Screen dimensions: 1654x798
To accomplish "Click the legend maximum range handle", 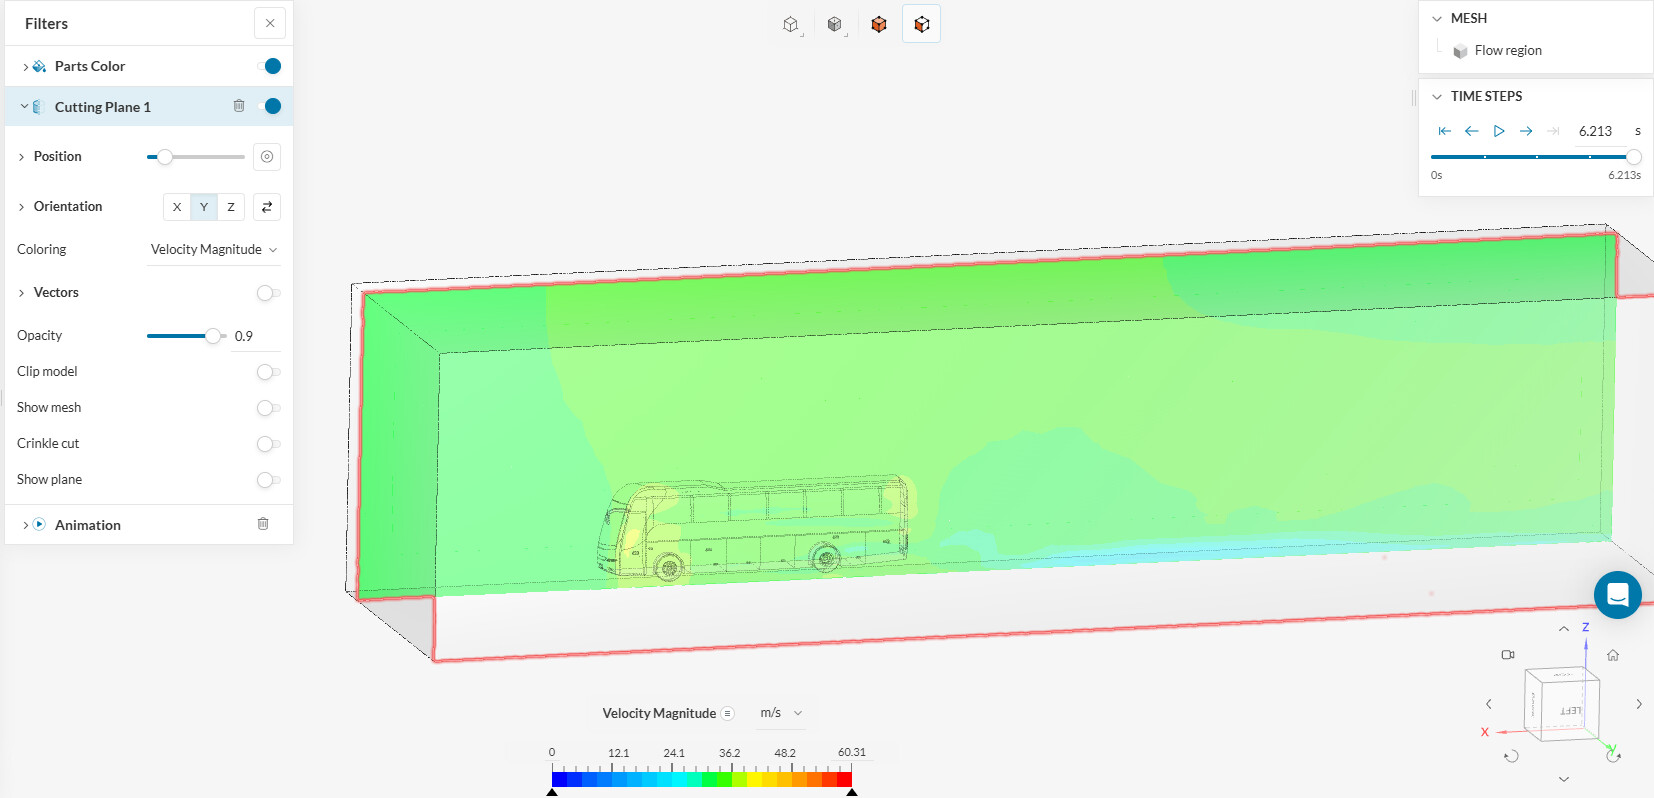I will (x=852, y=792).
